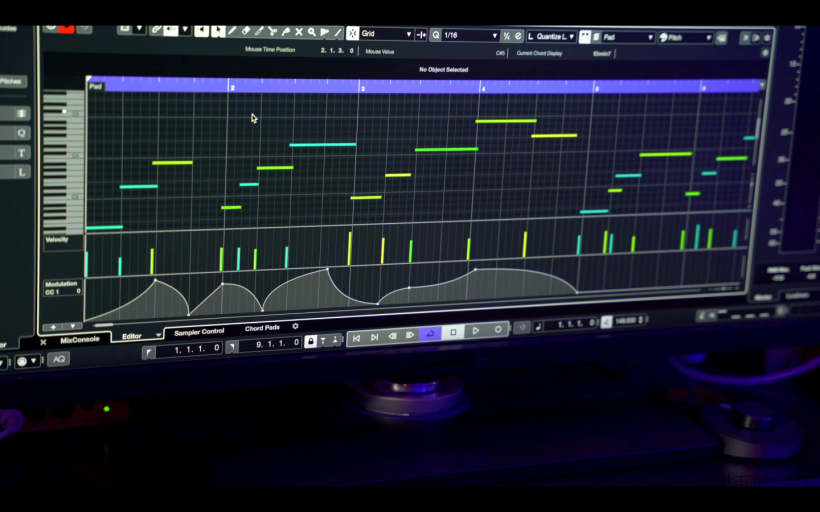Viewport: 820px width, 512px height.
Task: Add a controller lane with plus button
Action: (x=53, y=327)
